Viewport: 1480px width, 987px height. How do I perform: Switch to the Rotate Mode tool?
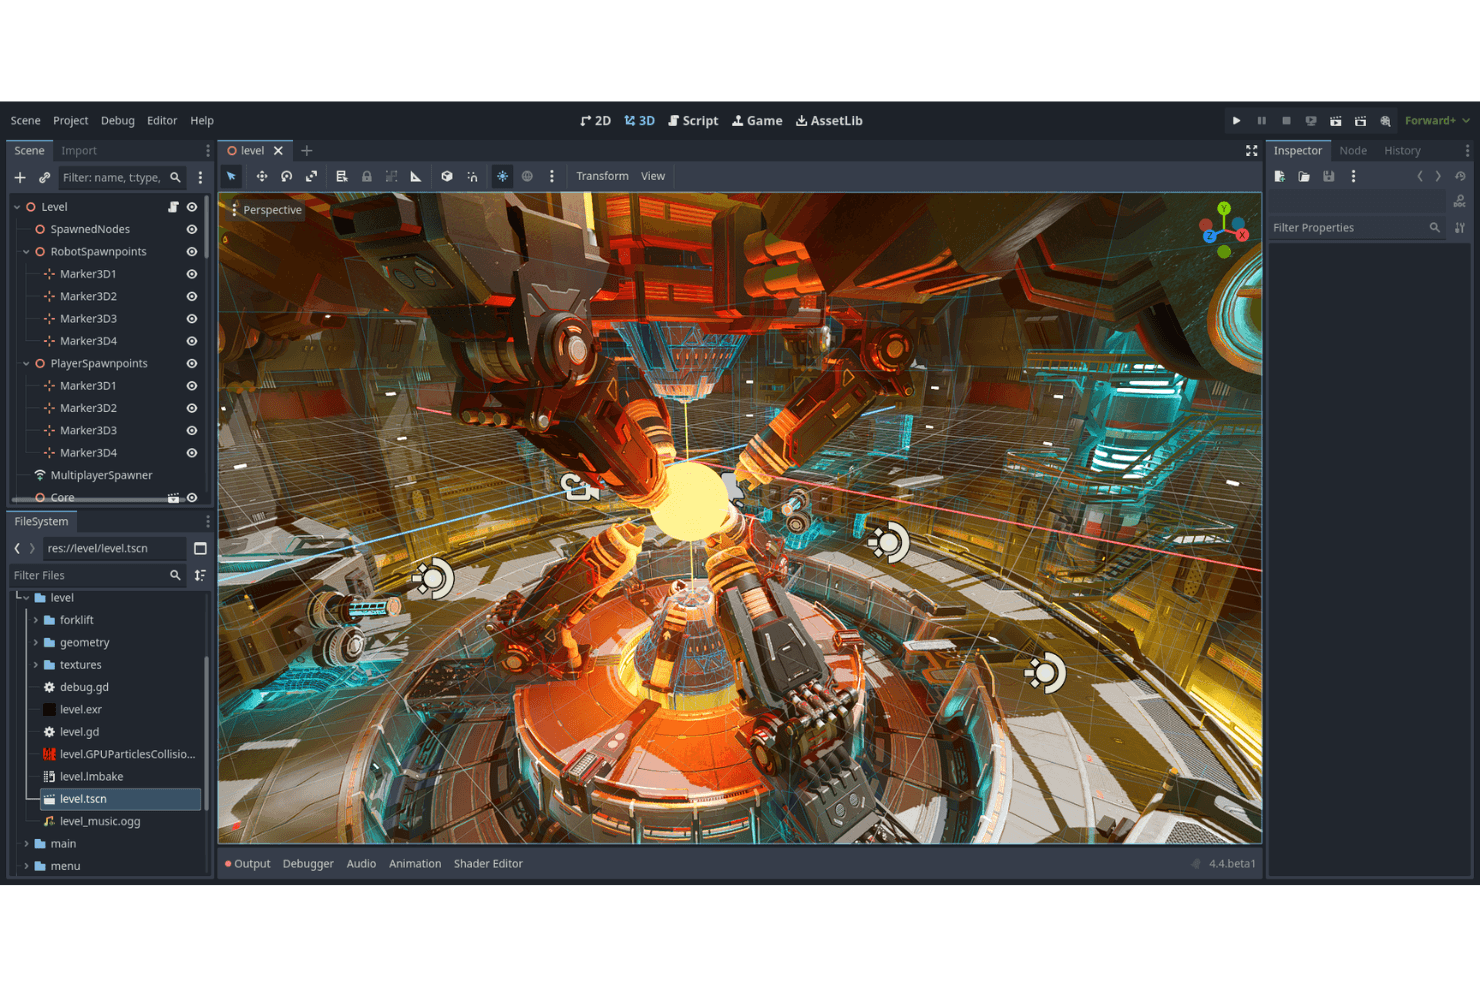click(x=287, y=176)
